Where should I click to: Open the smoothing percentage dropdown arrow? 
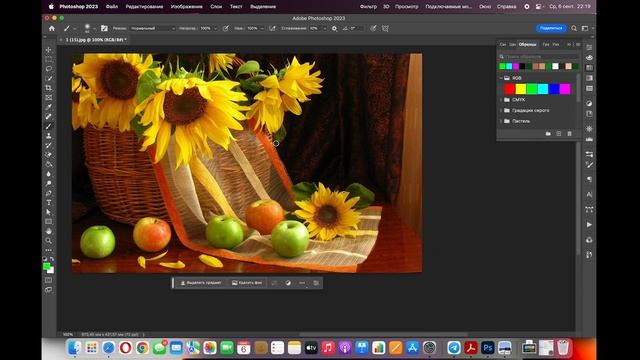324,29
